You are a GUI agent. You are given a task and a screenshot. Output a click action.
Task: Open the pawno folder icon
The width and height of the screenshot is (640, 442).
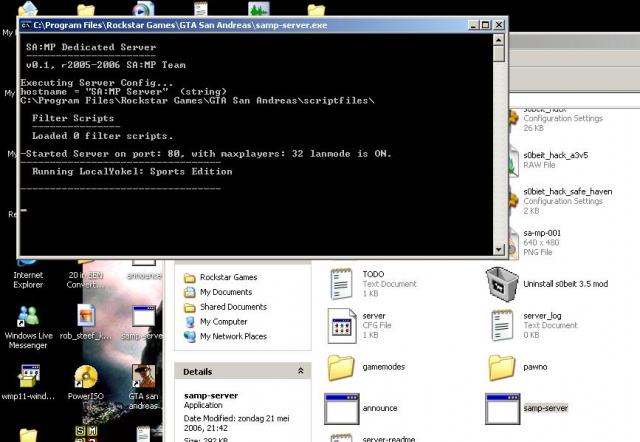coord(501,367)
